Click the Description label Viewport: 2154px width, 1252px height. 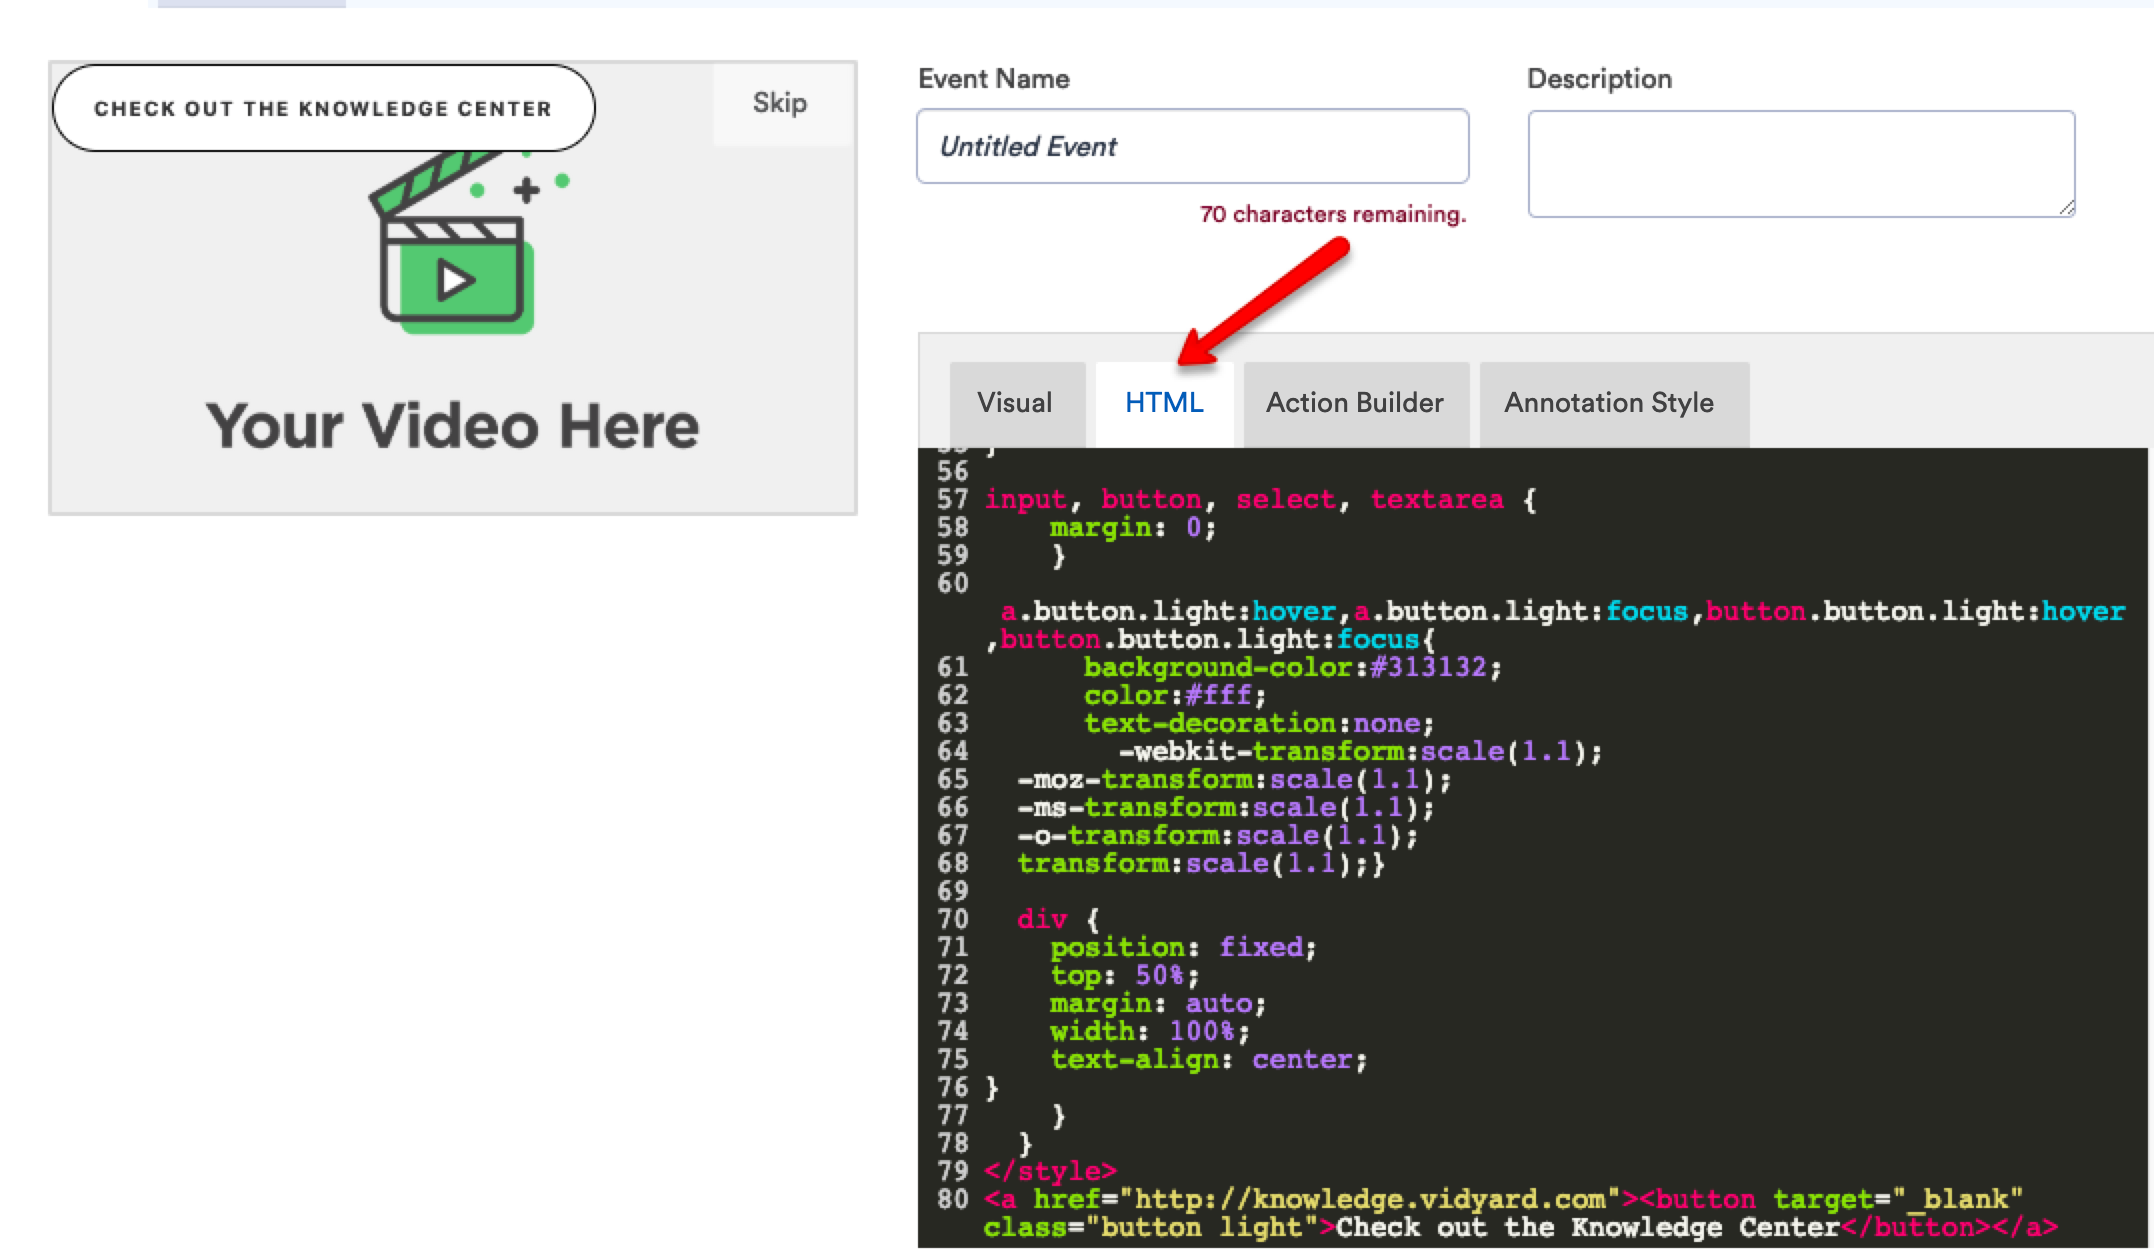click(x=1599, y=79)
